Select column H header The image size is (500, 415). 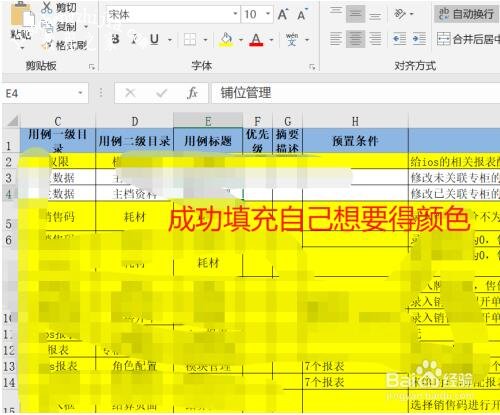pos(355,121)
